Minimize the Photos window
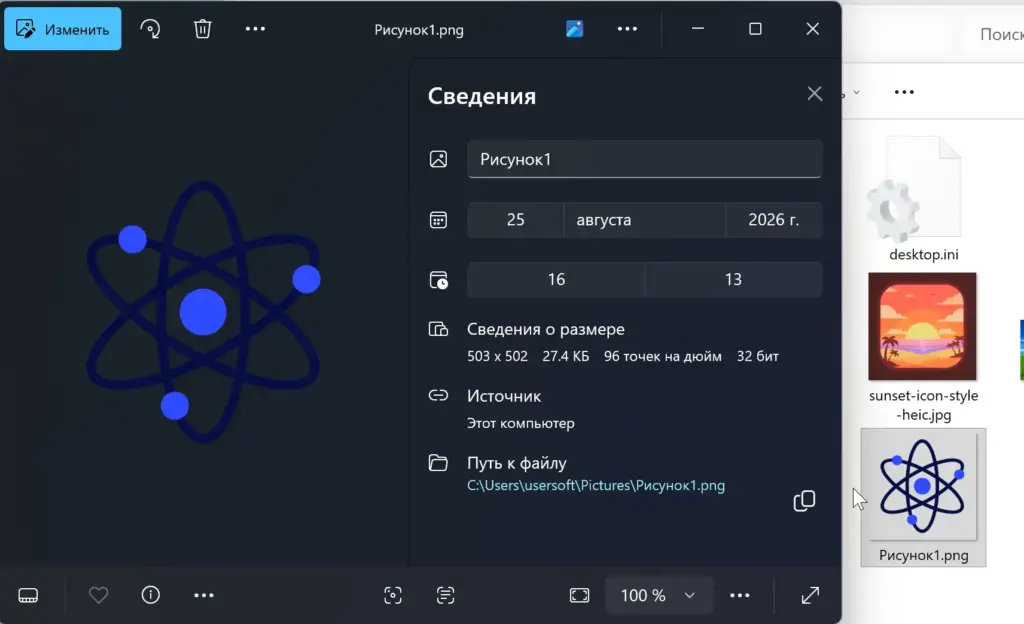Image resolution: width=1024 pixels, height=624 pixels. [697, 29]
